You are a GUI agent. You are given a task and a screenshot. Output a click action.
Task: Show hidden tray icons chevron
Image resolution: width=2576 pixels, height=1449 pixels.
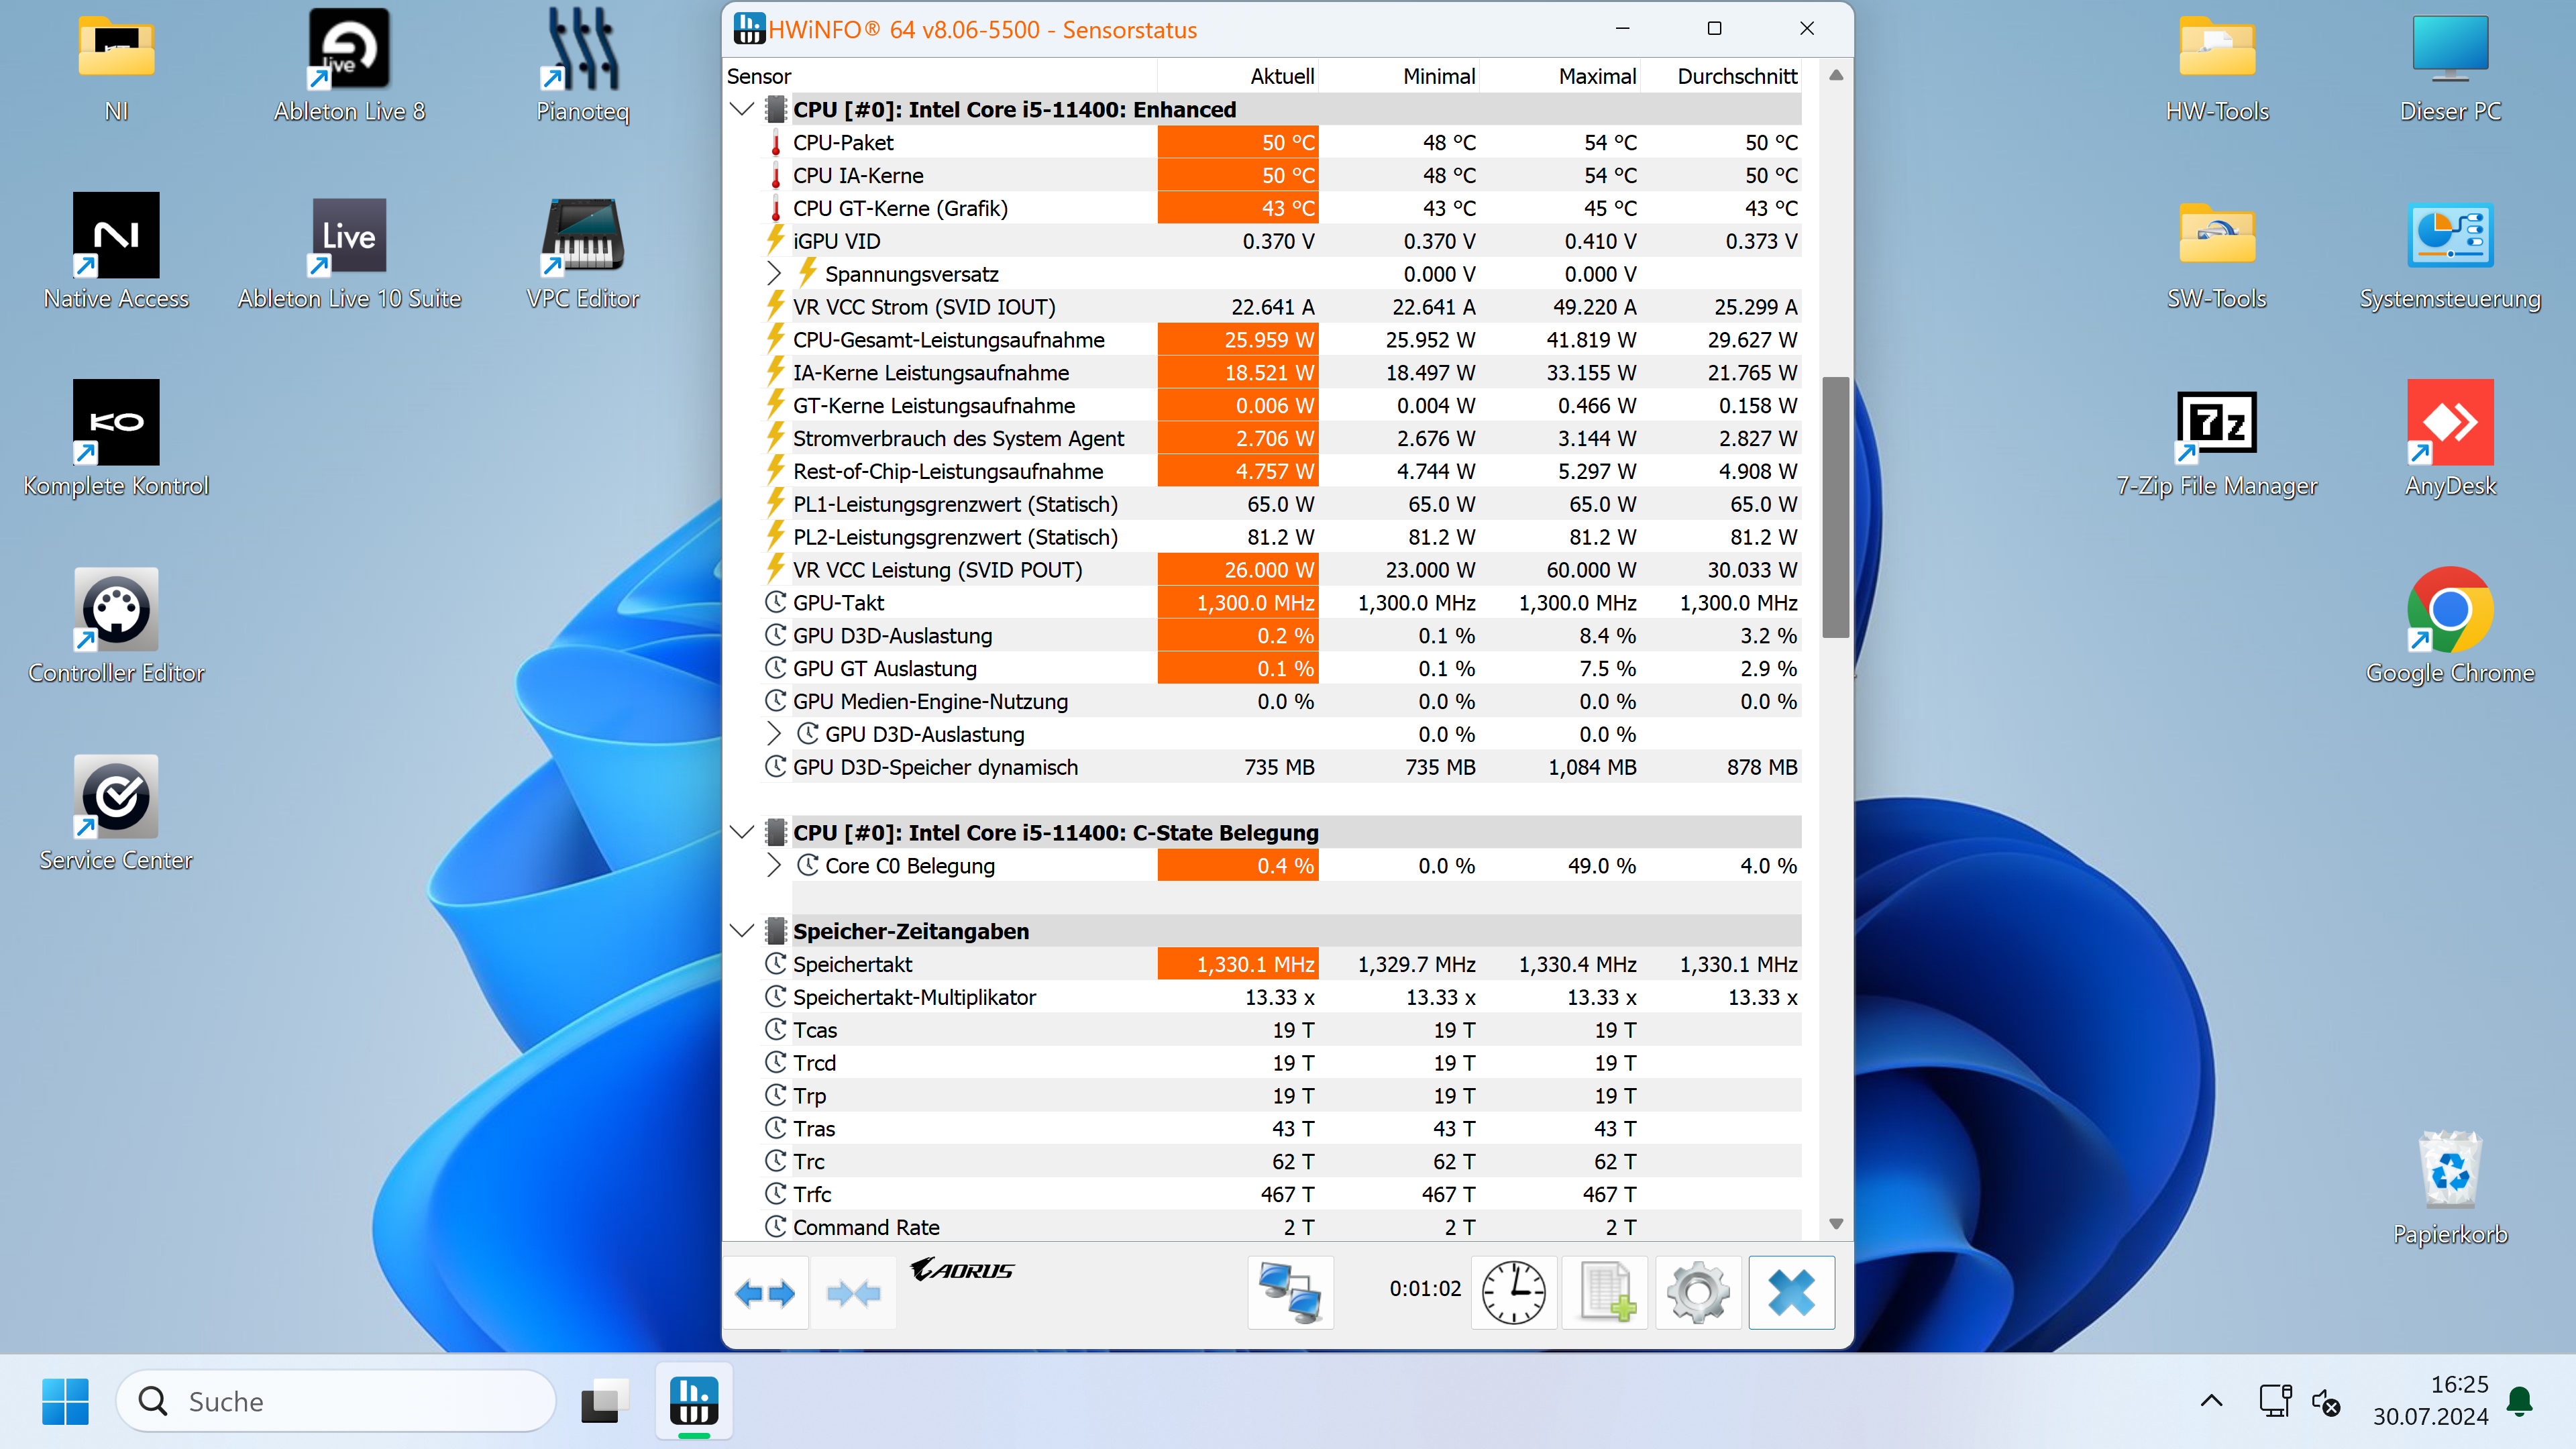[x=2211, y=1401]
